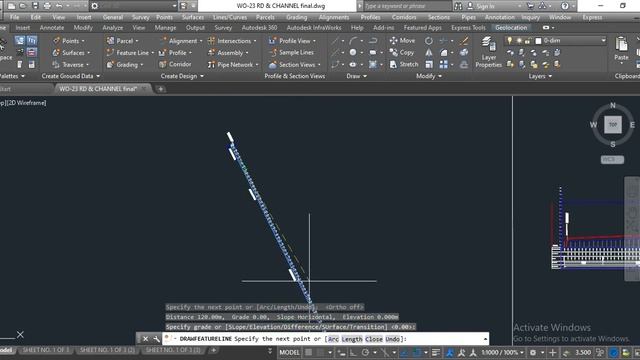
Task: Click the Copy tool
Action: click(x=402, y=52)
